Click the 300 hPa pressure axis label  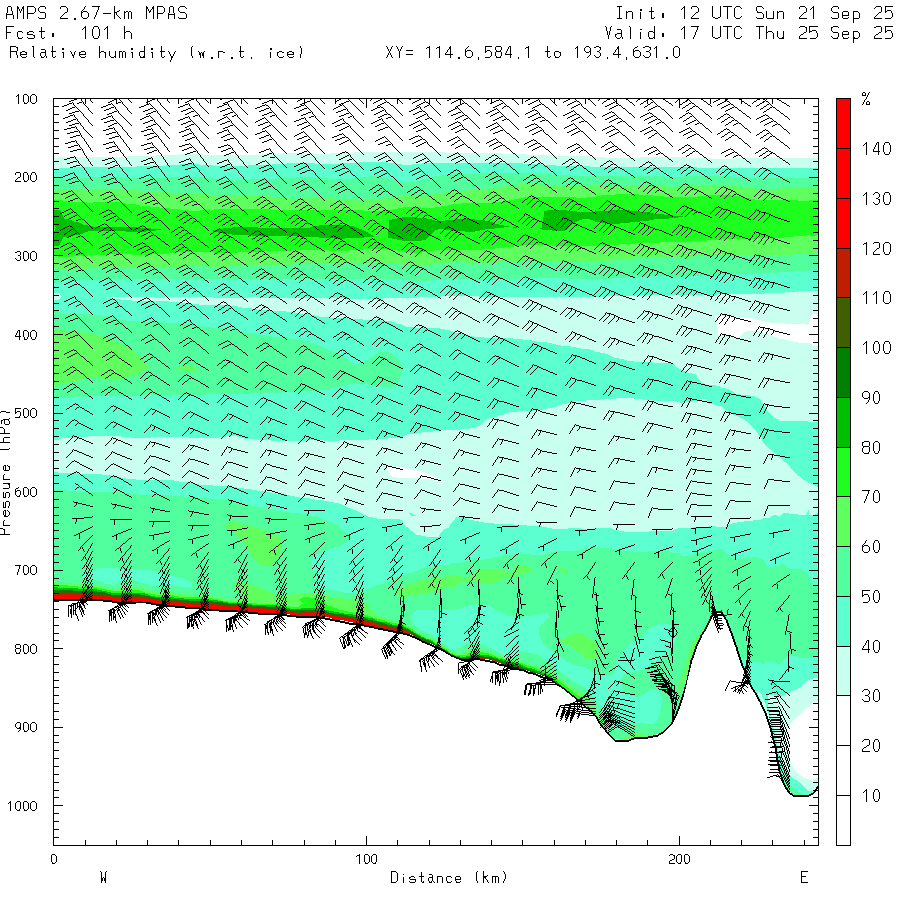[26, 256]
